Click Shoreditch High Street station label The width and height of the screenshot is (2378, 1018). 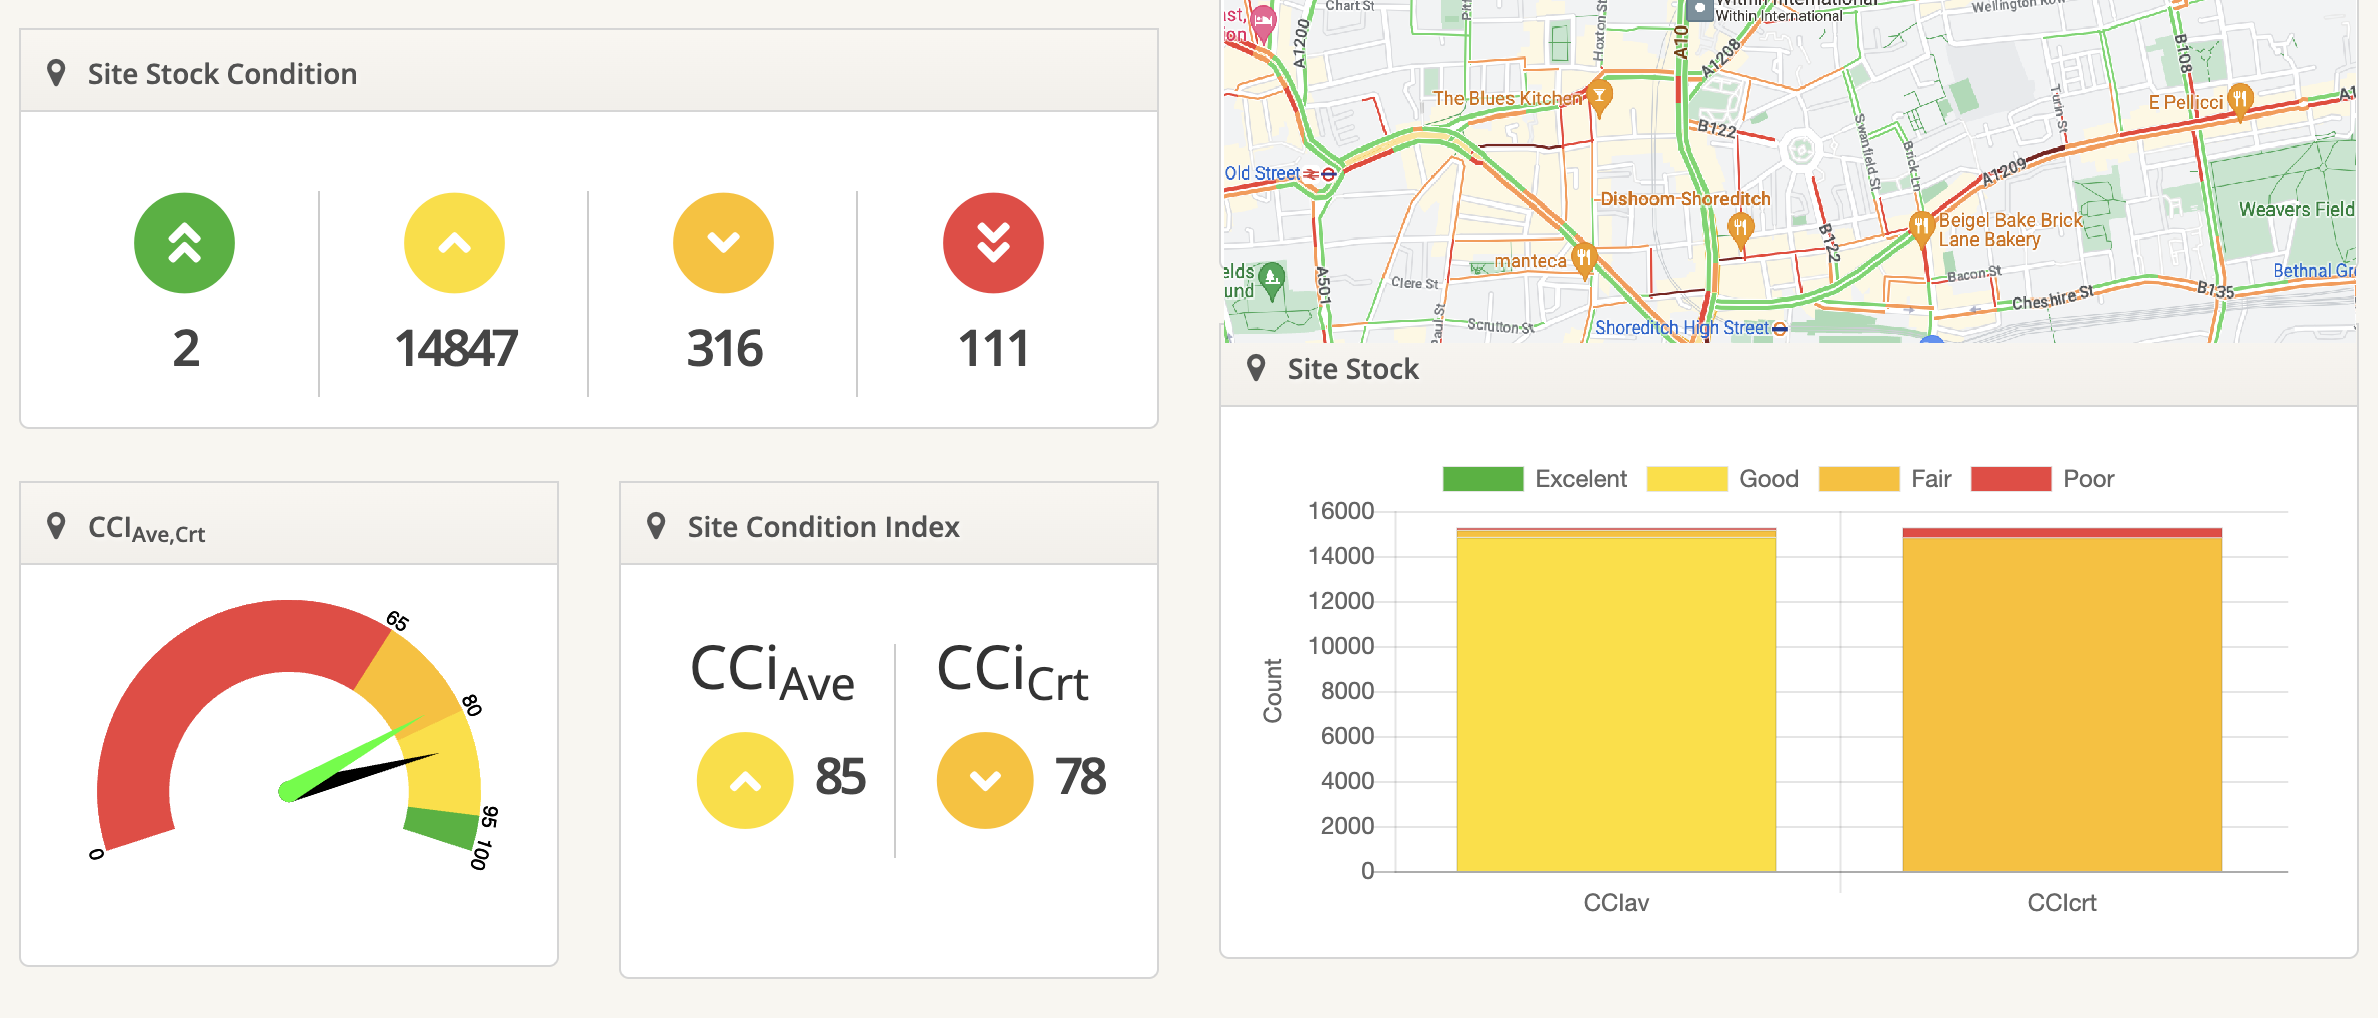[x=1682, y=328]
